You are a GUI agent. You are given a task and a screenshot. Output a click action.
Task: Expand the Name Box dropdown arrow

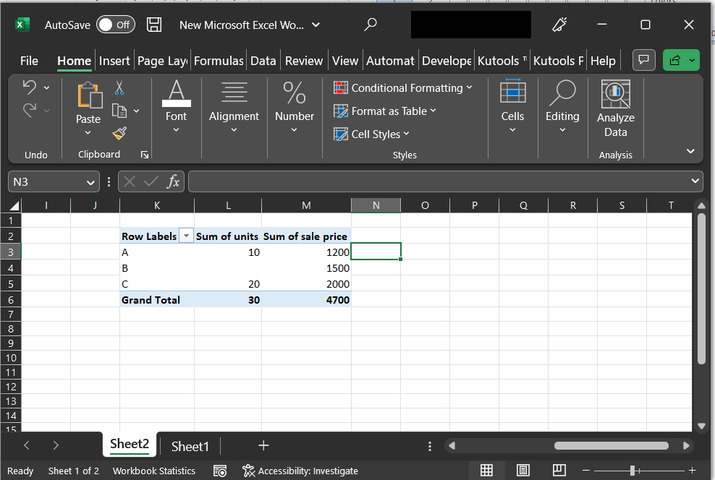click(91, 181)
